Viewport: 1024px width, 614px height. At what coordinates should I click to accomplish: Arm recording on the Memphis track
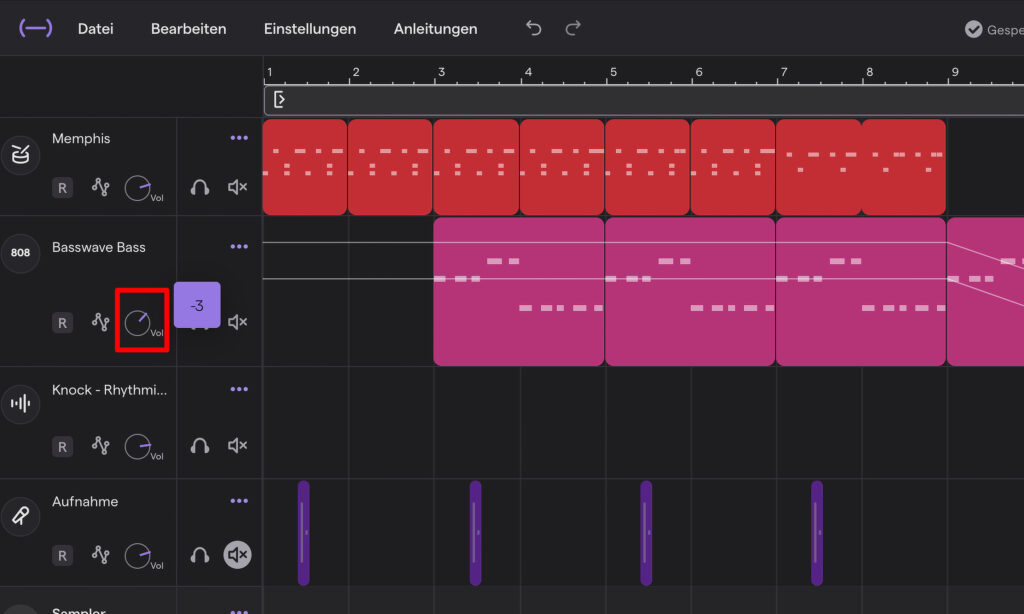point(62,188)
